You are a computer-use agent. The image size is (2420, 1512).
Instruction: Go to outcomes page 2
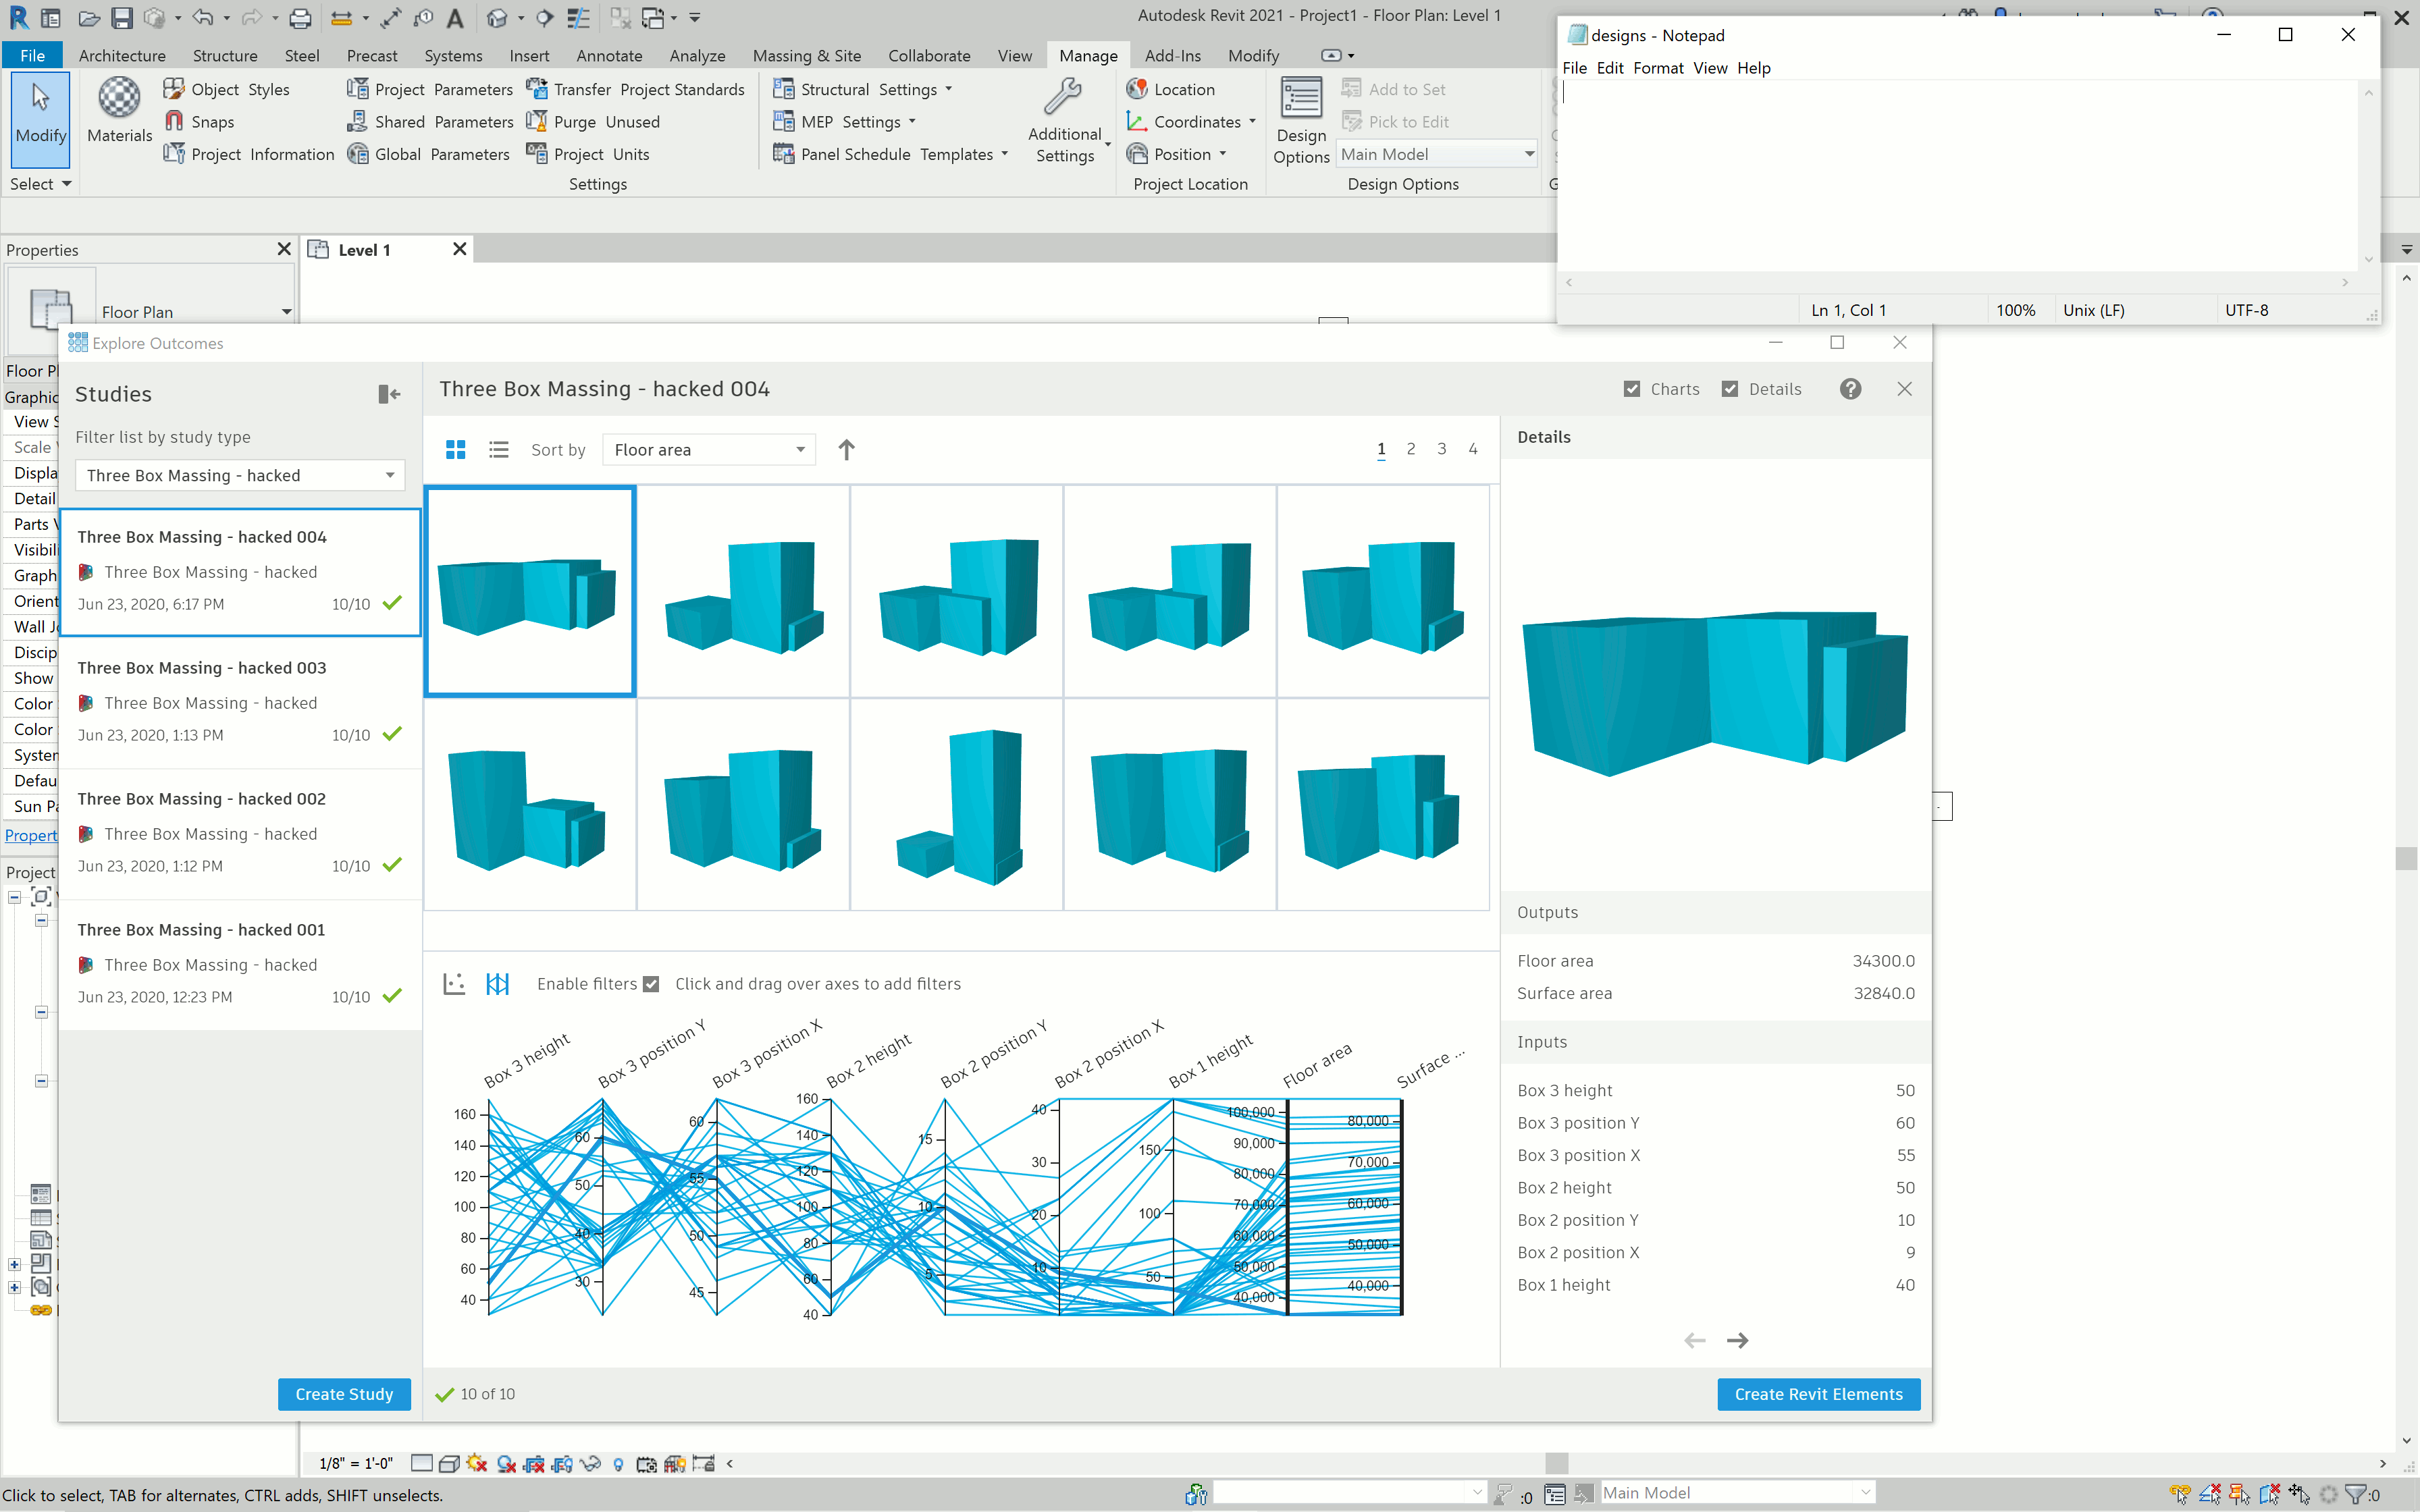click(x=1411, y=449)
